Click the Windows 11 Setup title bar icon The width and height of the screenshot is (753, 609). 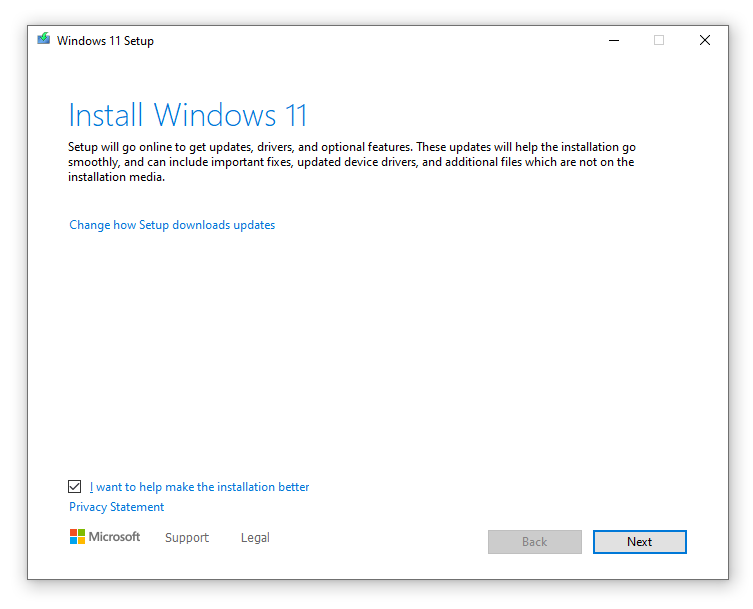coord(44,38)
